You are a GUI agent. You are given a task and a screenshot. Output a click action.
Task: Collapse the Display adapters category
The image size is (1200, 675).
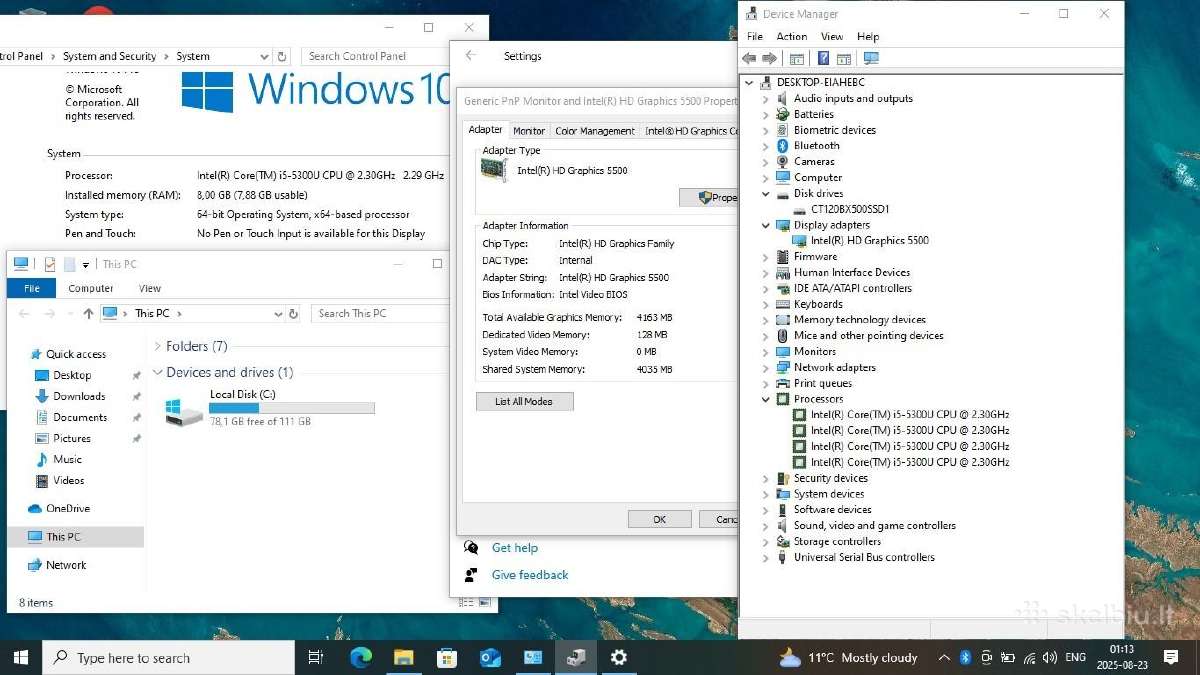point(766,225)
